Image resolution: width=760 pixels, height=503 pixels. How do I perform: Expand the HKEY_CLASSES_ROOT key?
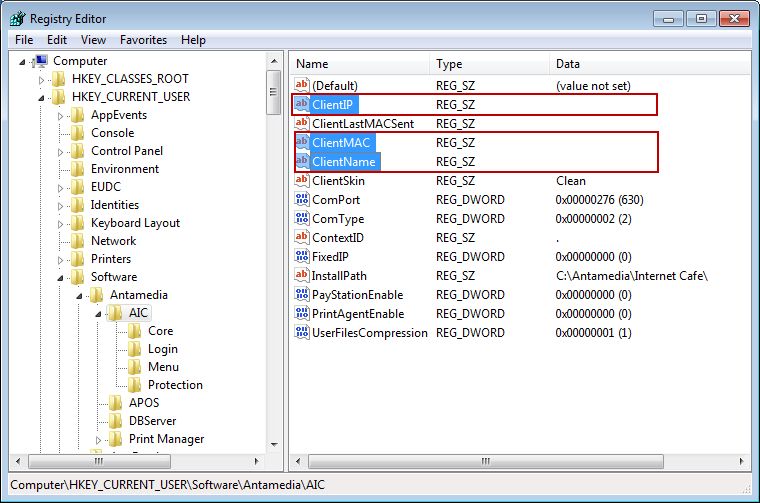pos(41,79)
